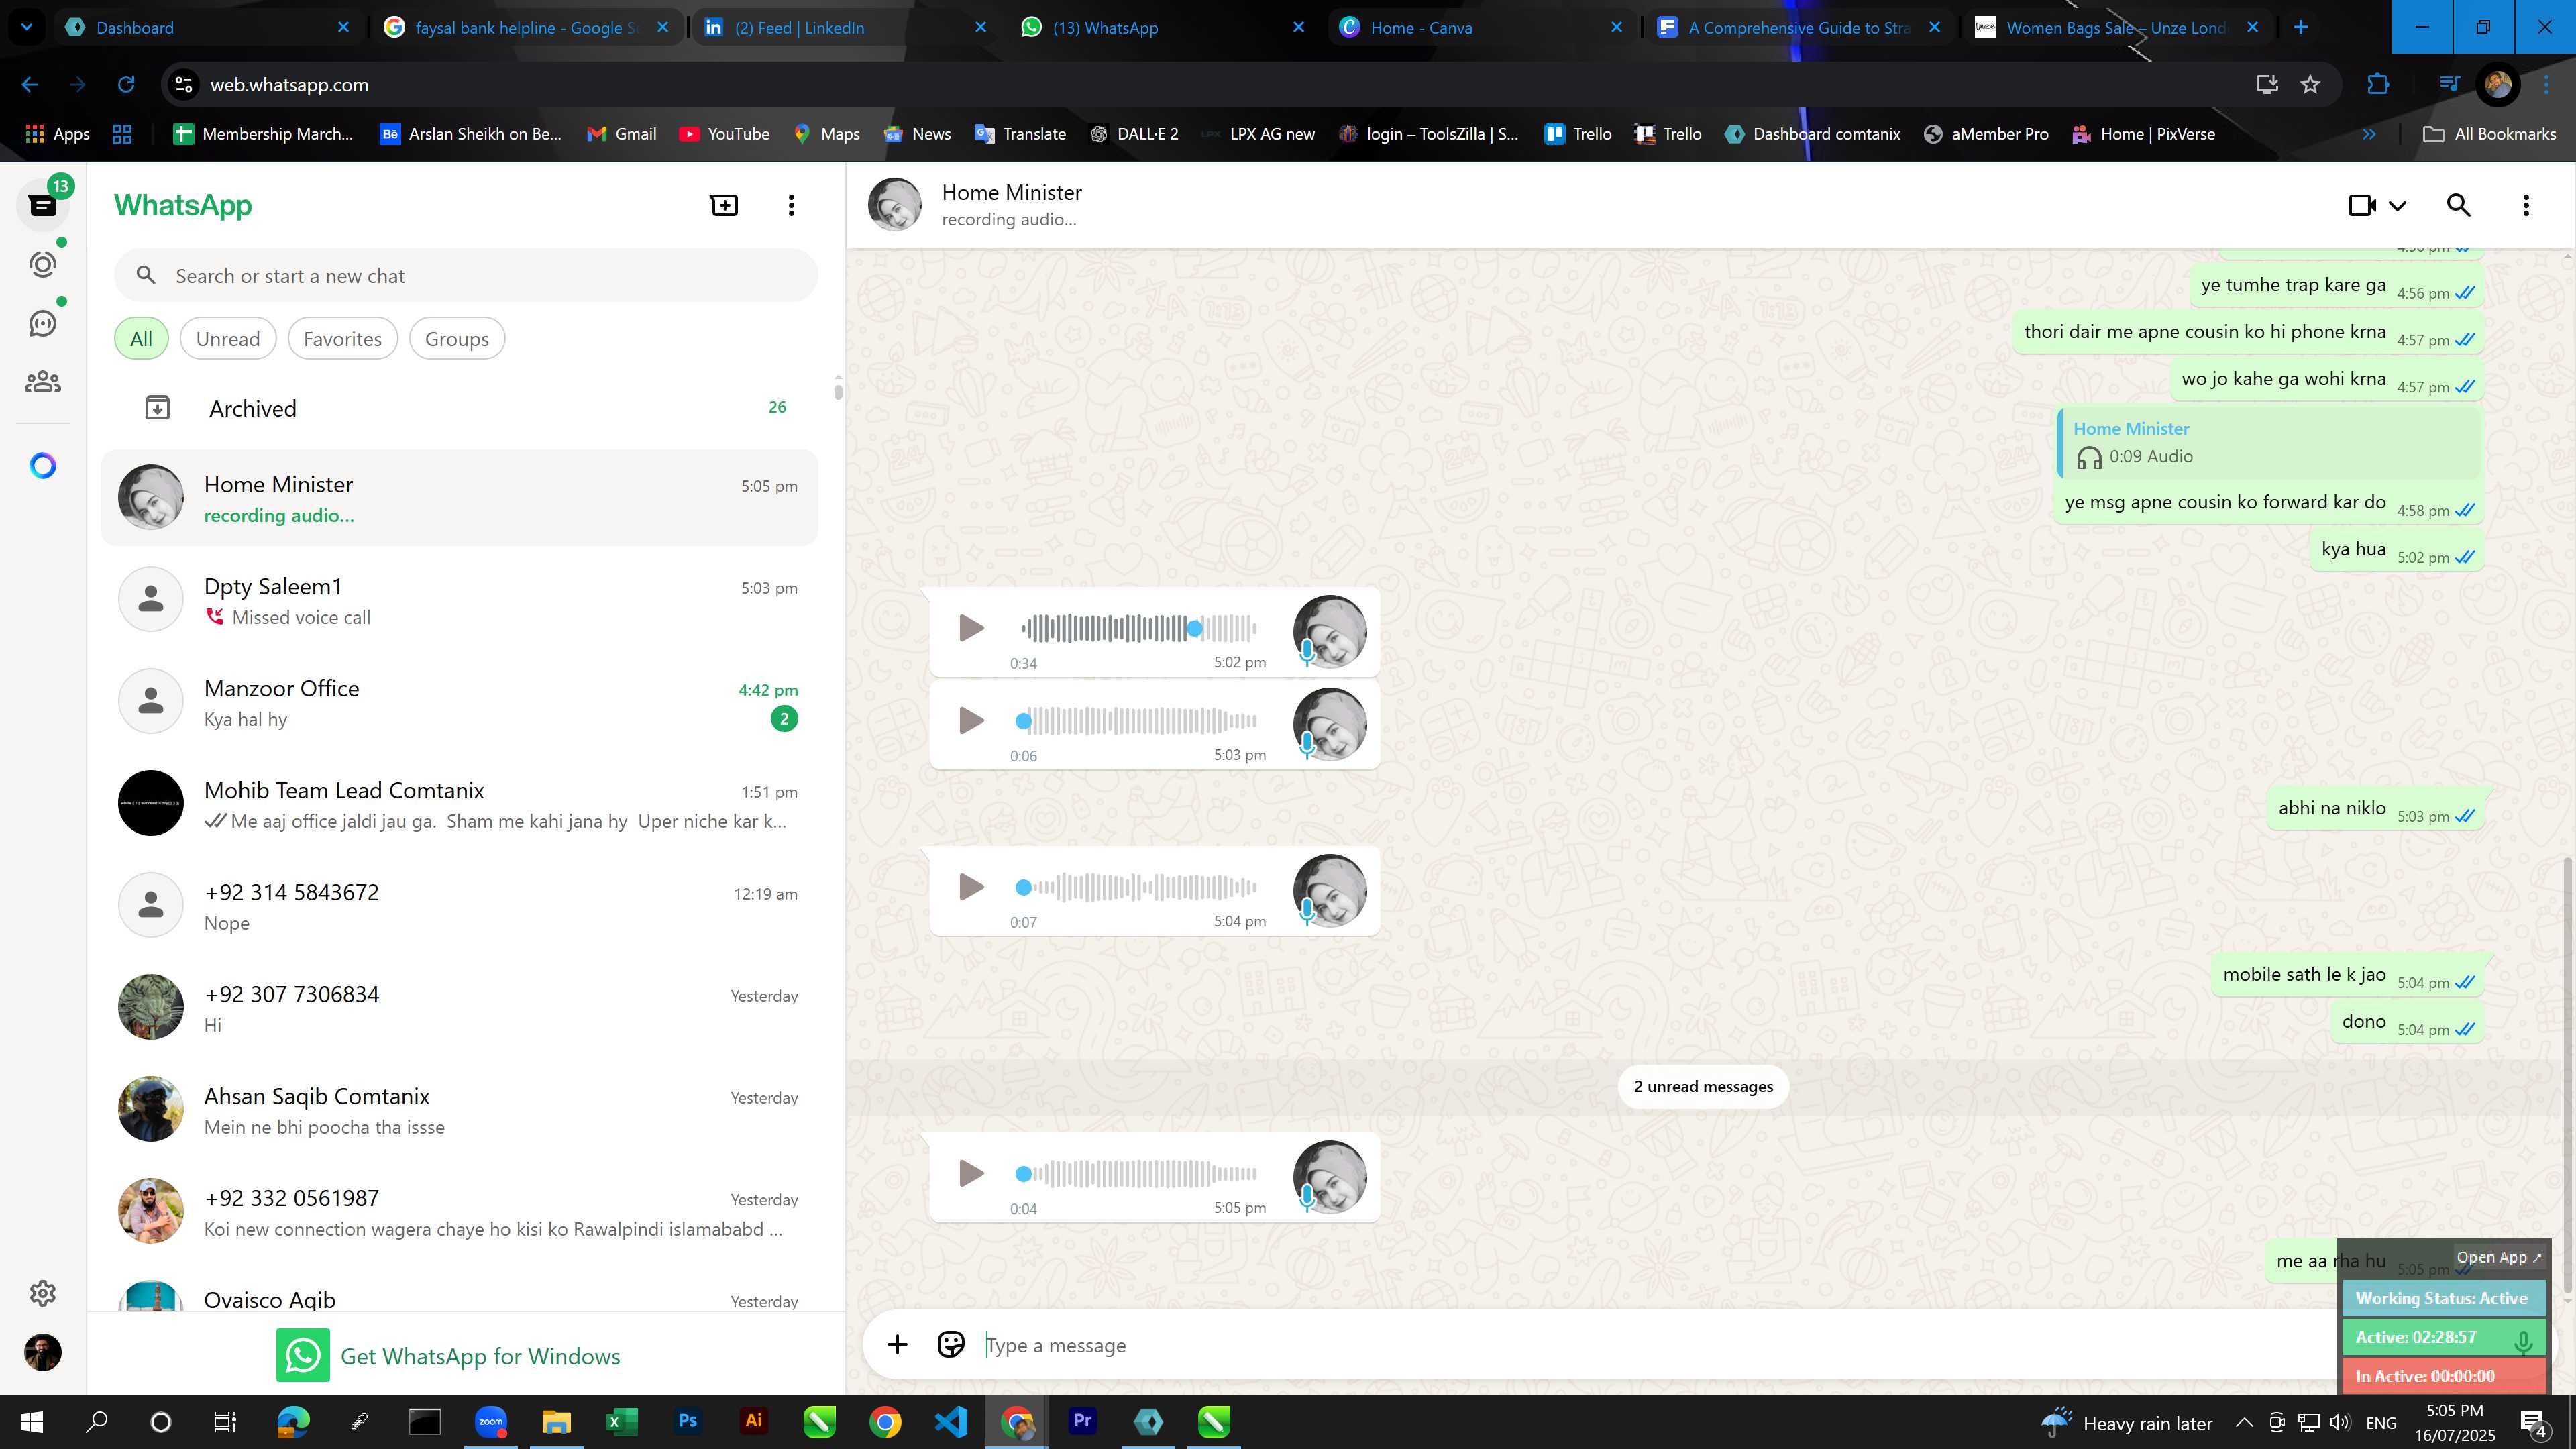Open chat list menu three dots
This screenshot has height=1449, width=2576.
coord(791,205)
